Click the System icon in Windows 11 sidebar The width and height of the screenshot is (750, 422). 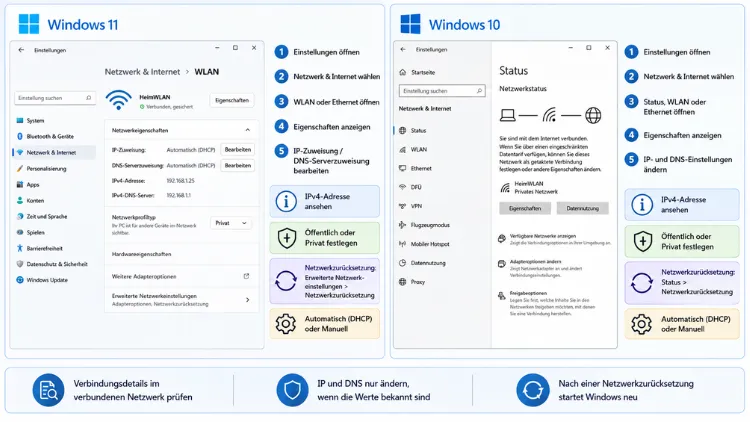[x=20, y=121]
